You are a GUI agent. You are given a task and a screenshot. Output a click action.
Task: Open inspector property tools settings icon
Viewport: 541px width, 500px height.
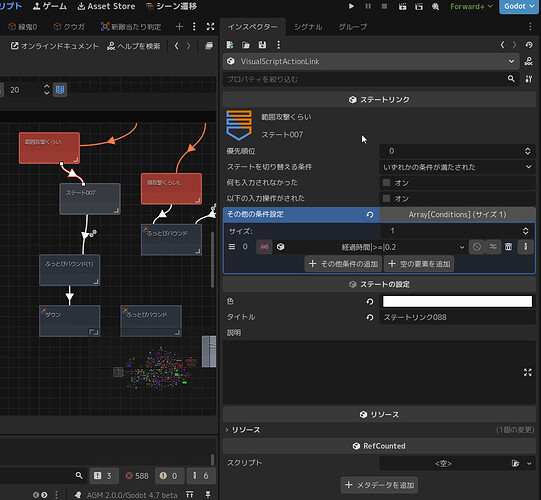coord(529,79)
